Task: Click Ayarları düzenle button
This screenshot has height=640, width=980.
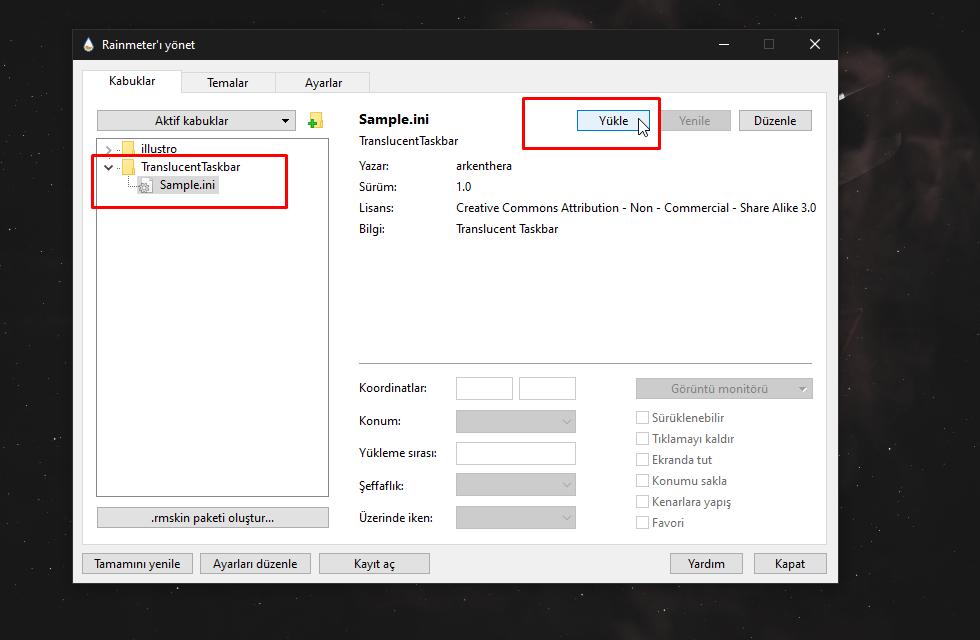Action: (x=255, y=564)
